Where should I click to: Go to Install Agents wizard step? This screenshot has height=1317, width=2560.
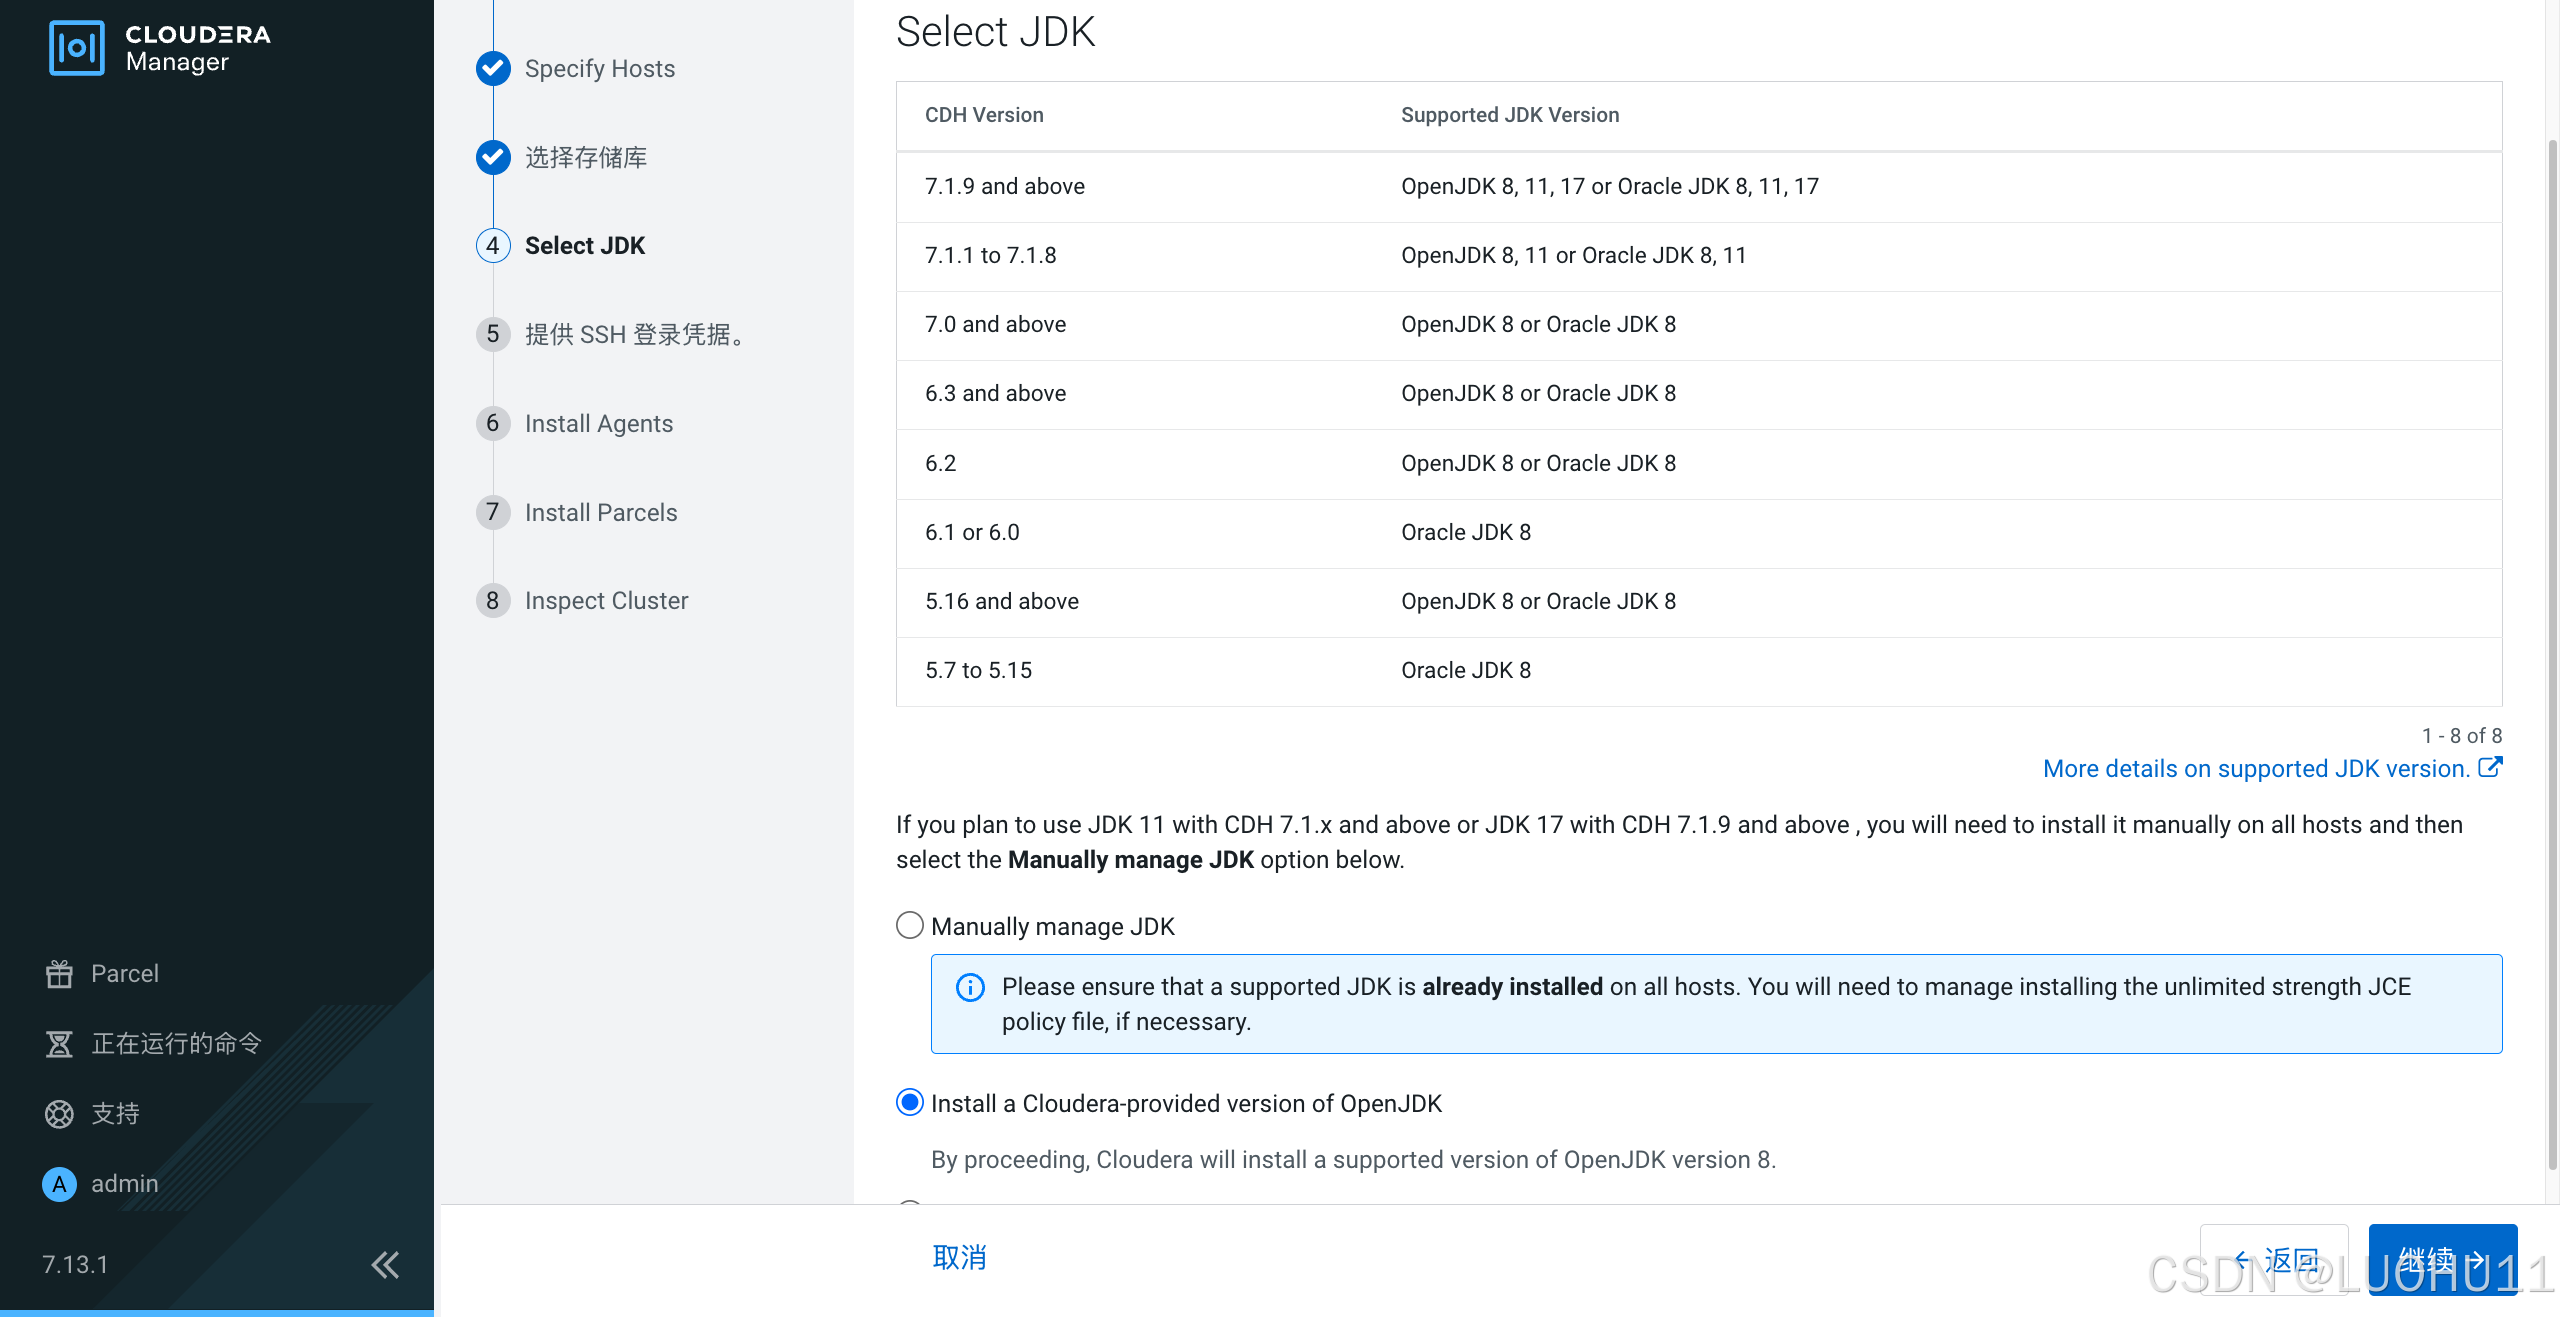pos(598,423)
